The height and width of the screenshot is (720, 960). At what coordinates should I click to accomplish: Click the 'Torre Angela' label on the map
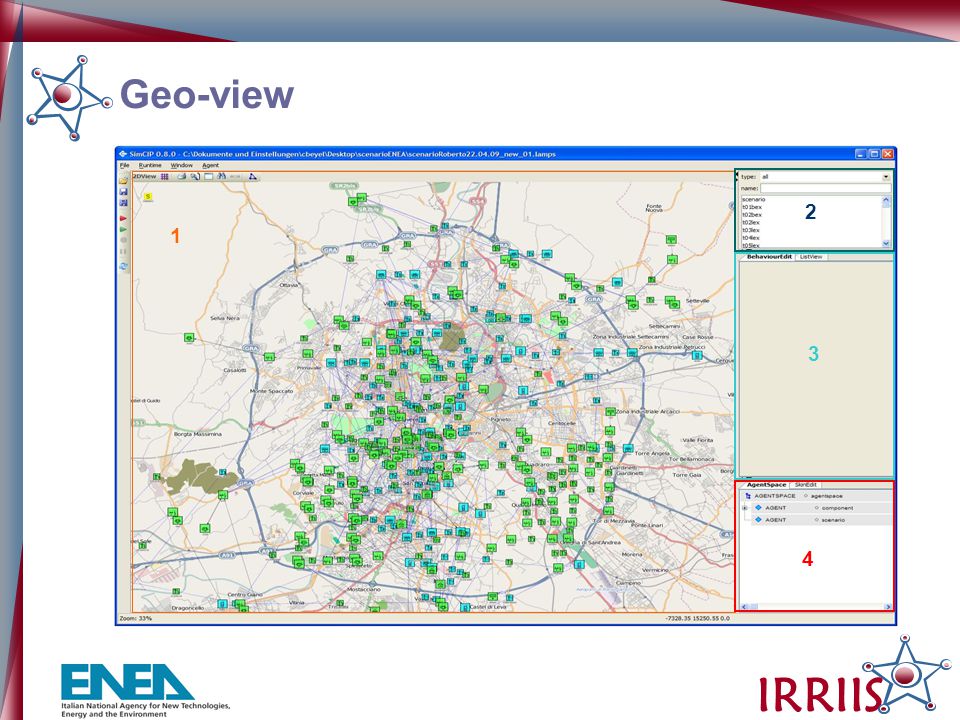(652, 453)
